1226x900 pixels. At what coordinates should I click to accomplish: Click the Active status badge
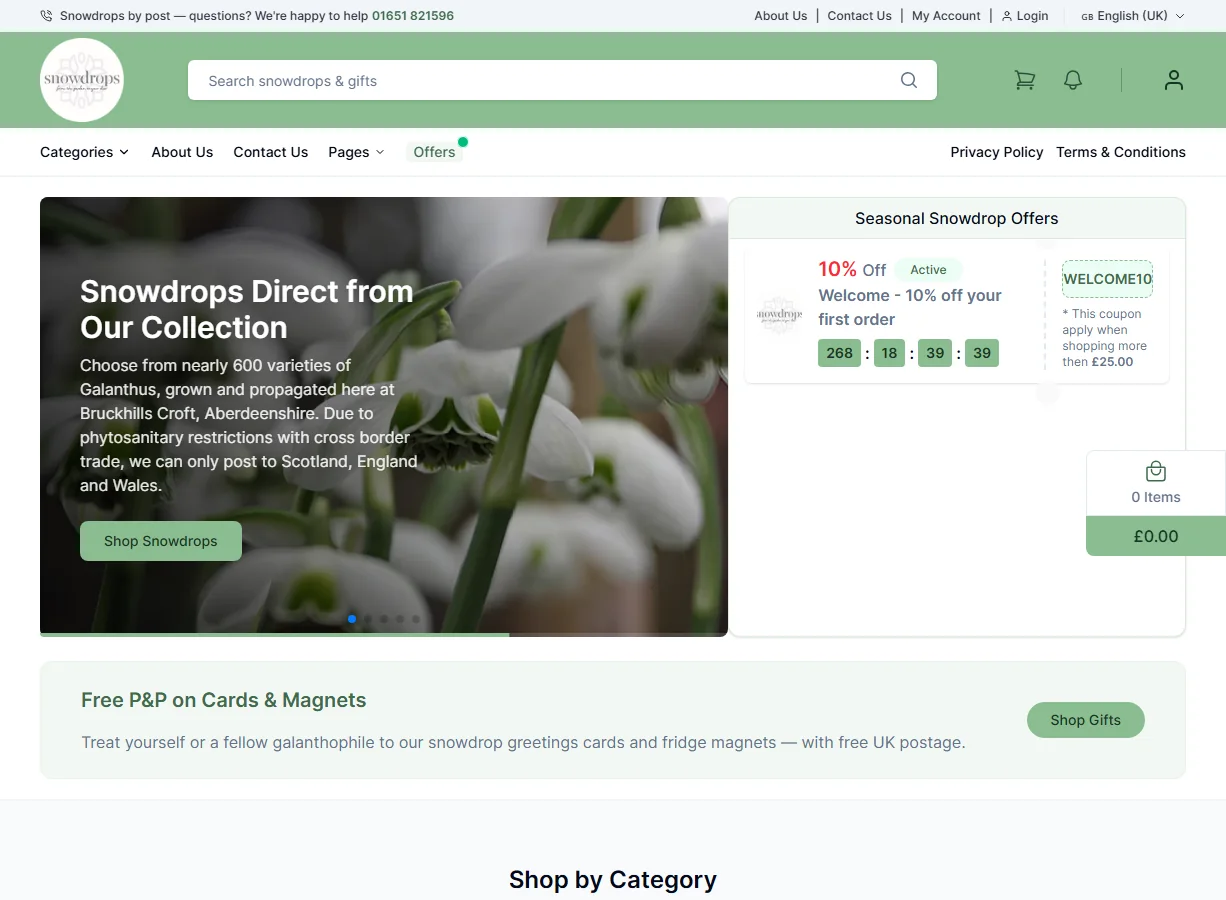[928, 270]
